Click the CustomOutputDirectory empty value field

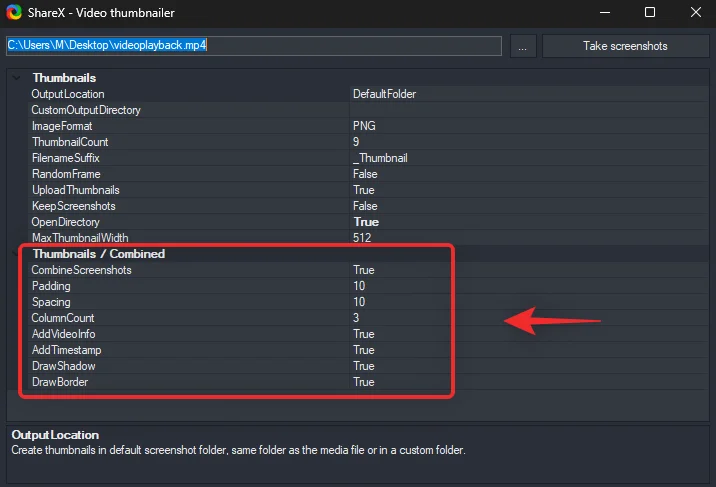[525, 110]
